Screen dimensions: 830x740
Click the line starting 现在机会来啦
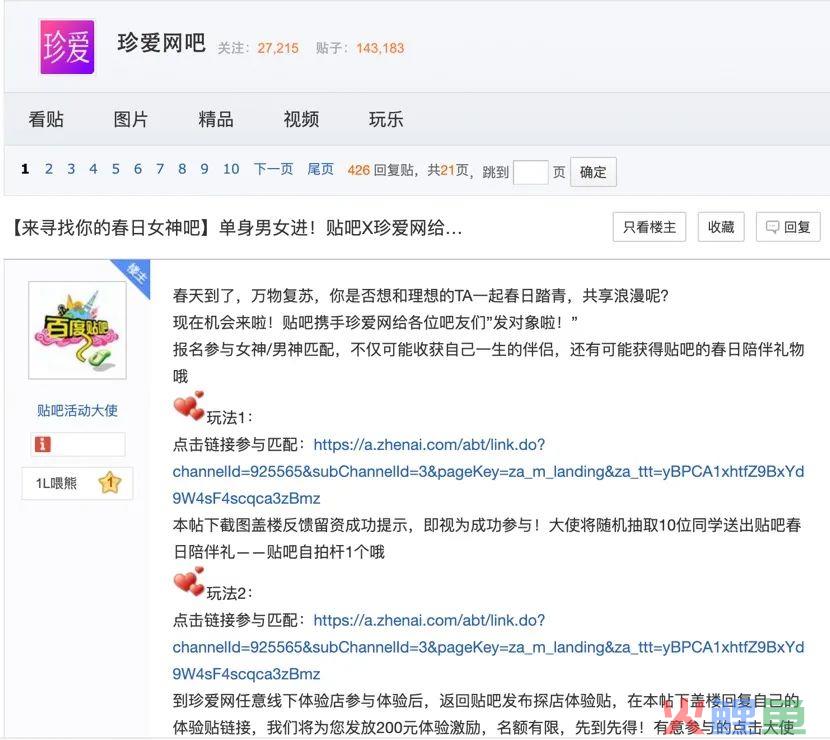coord(375,322)
